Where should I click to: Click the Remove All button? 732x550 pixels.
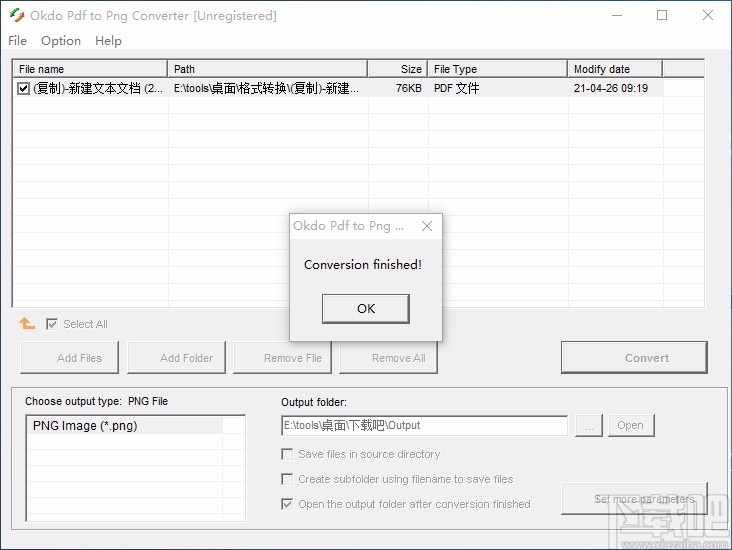[x=388, y=358]
